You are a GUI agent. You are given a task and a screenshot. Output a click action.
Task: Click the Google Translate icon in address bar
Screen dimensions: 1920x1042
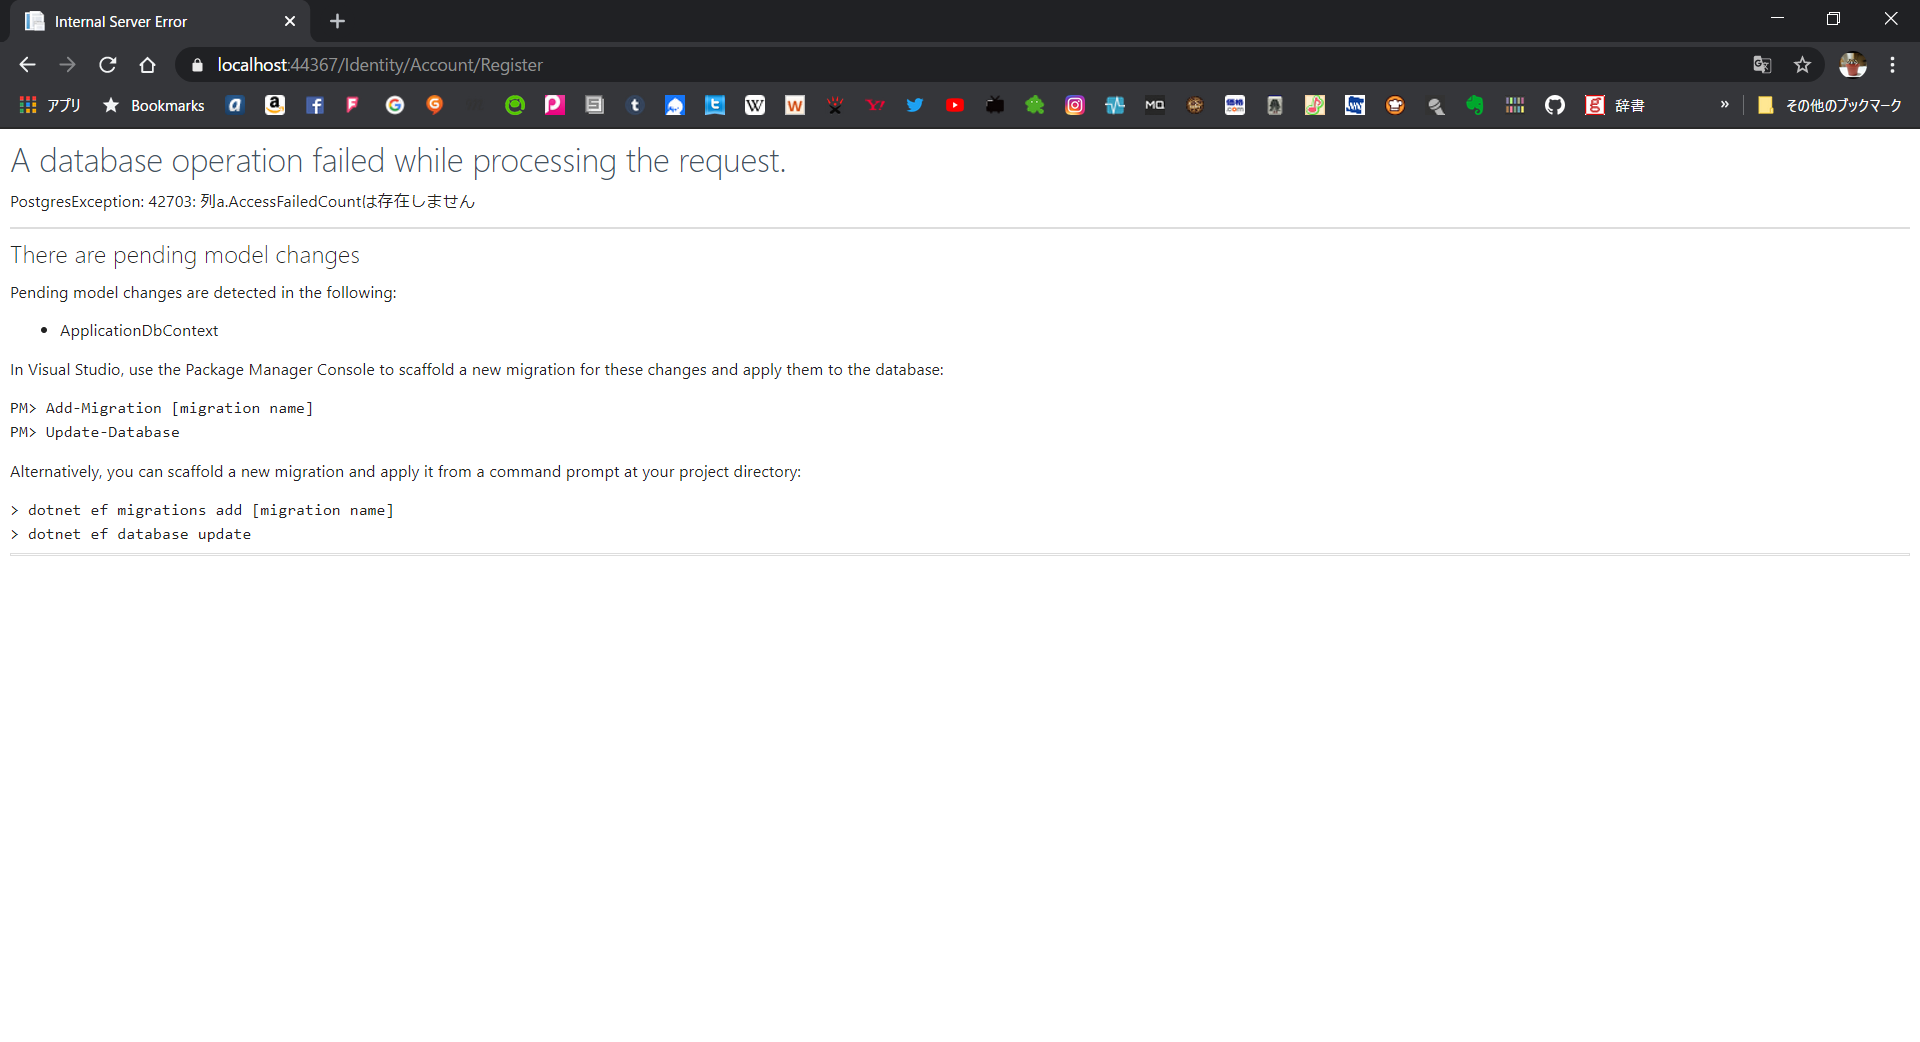pos(1762,65)
